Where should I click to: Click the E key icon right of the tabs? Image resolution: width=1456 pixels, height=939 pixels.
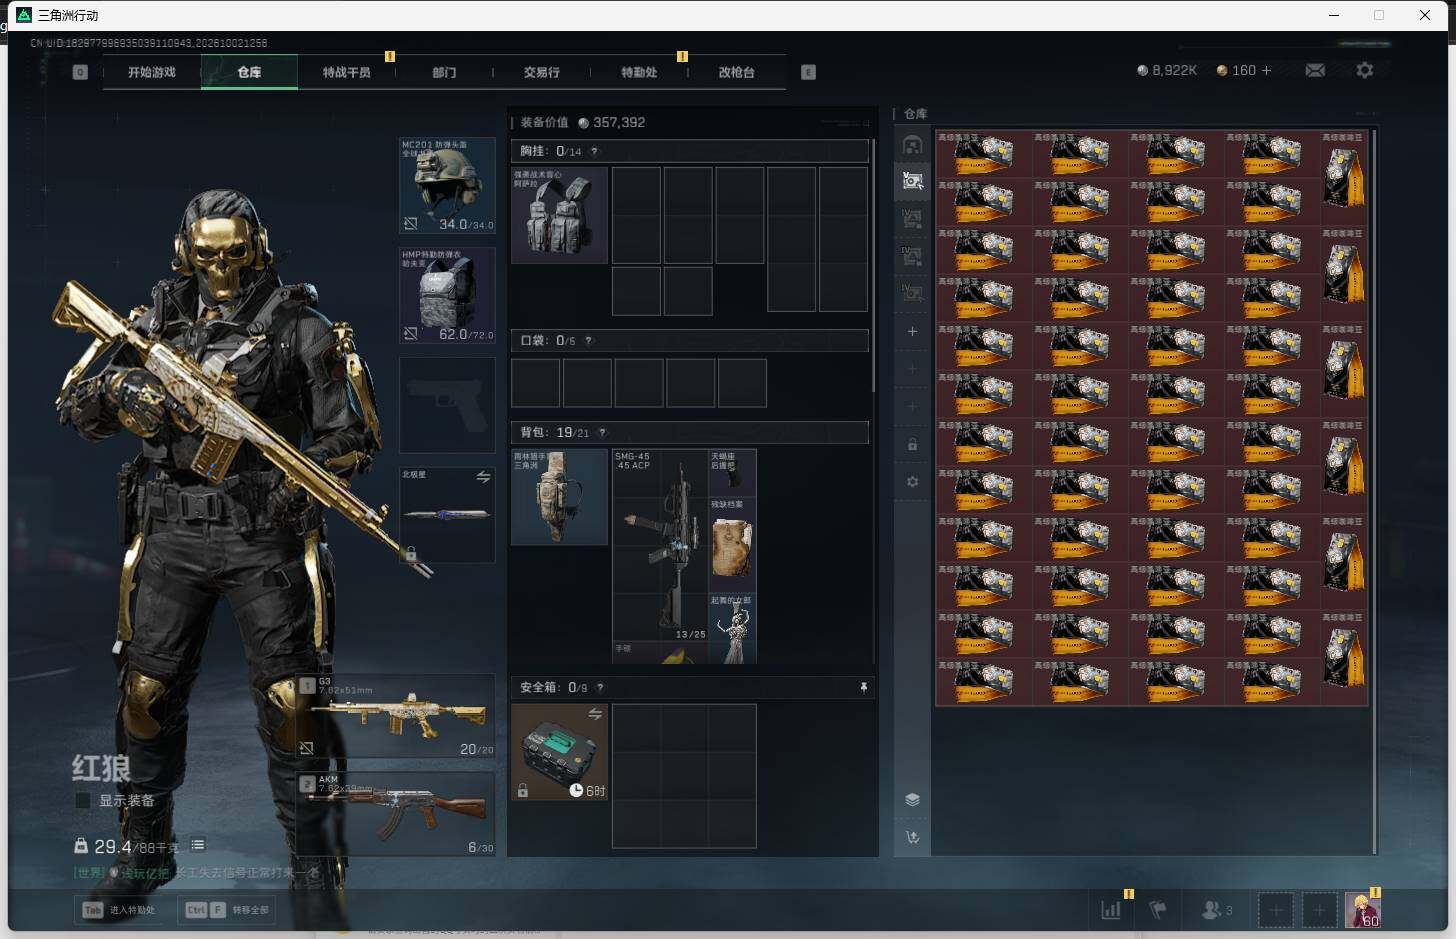tap(808, 72)
